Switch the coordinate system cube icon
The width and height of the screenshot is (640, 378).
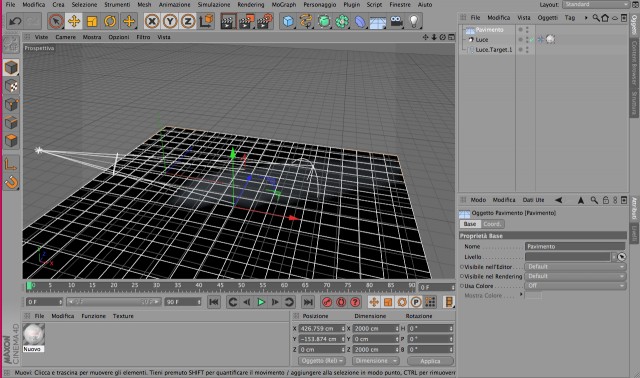[207, 21]
